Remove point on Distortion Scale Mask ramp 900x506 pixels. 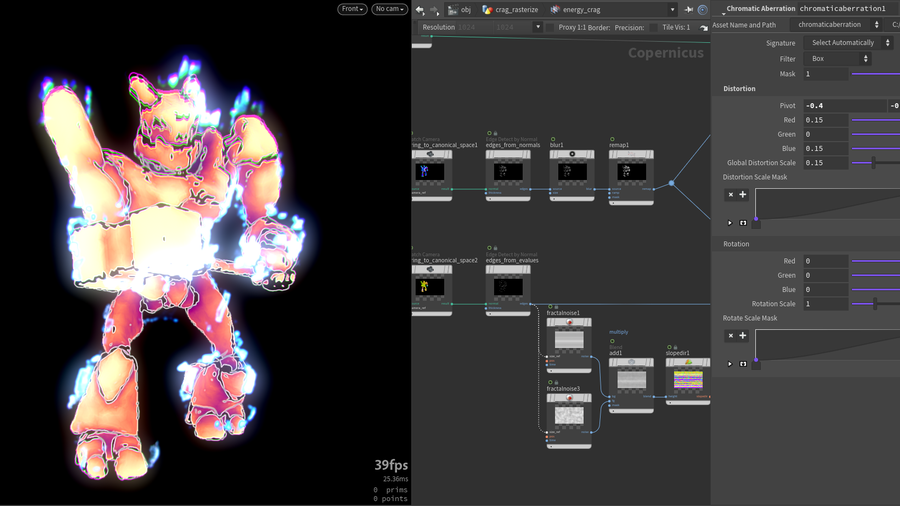(731, 194)
